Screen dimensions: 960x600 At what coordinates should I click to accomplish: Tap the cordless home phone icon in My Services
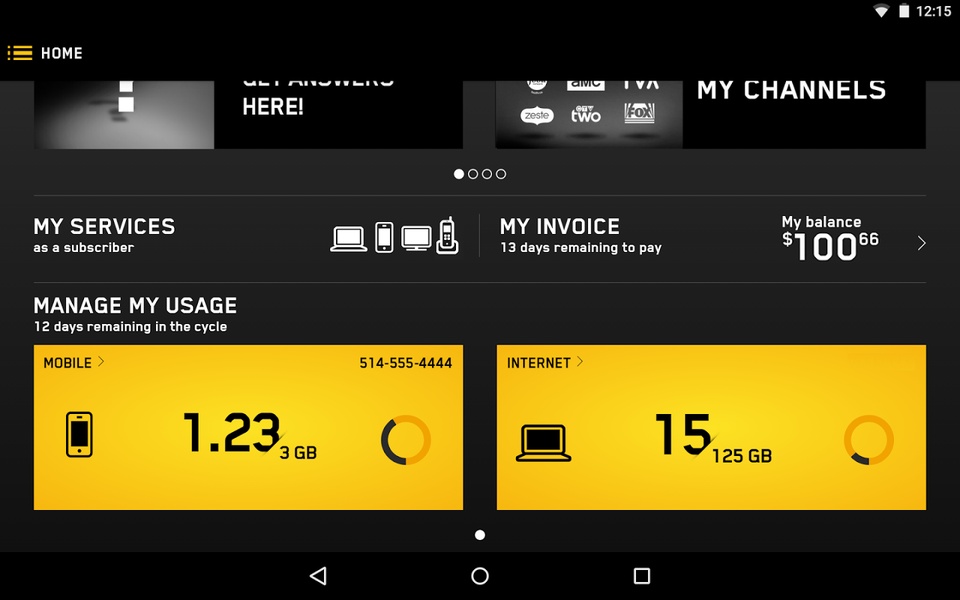pos(448,236)
